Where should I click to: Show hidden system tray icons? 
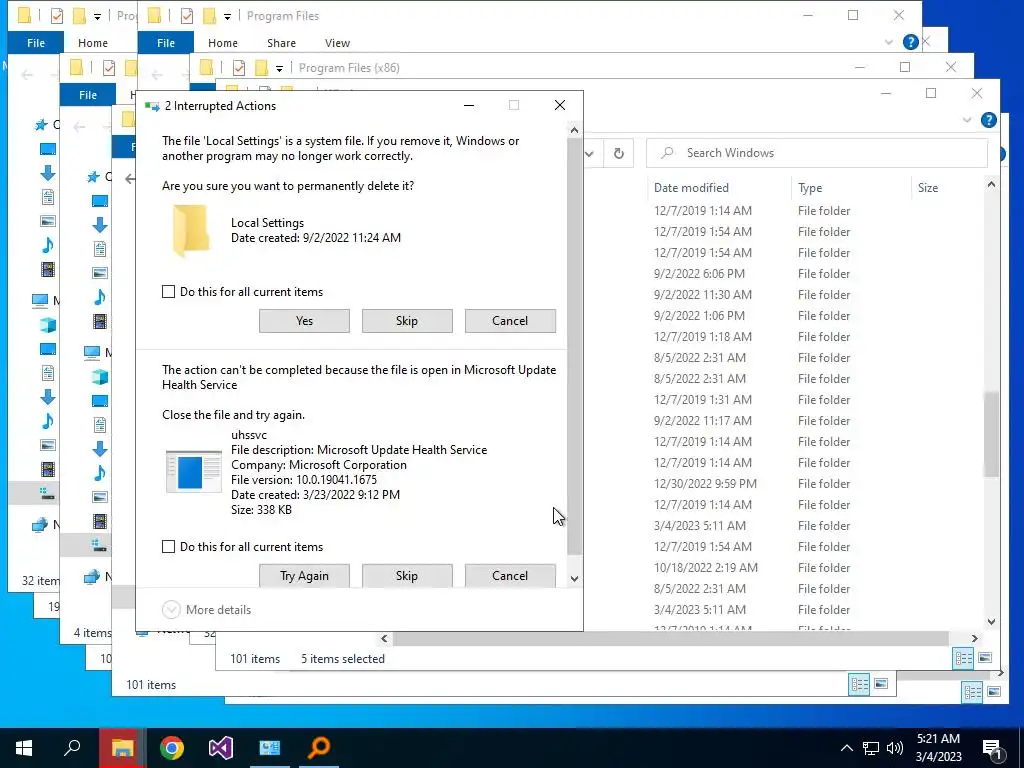click(x=846, y=748)
